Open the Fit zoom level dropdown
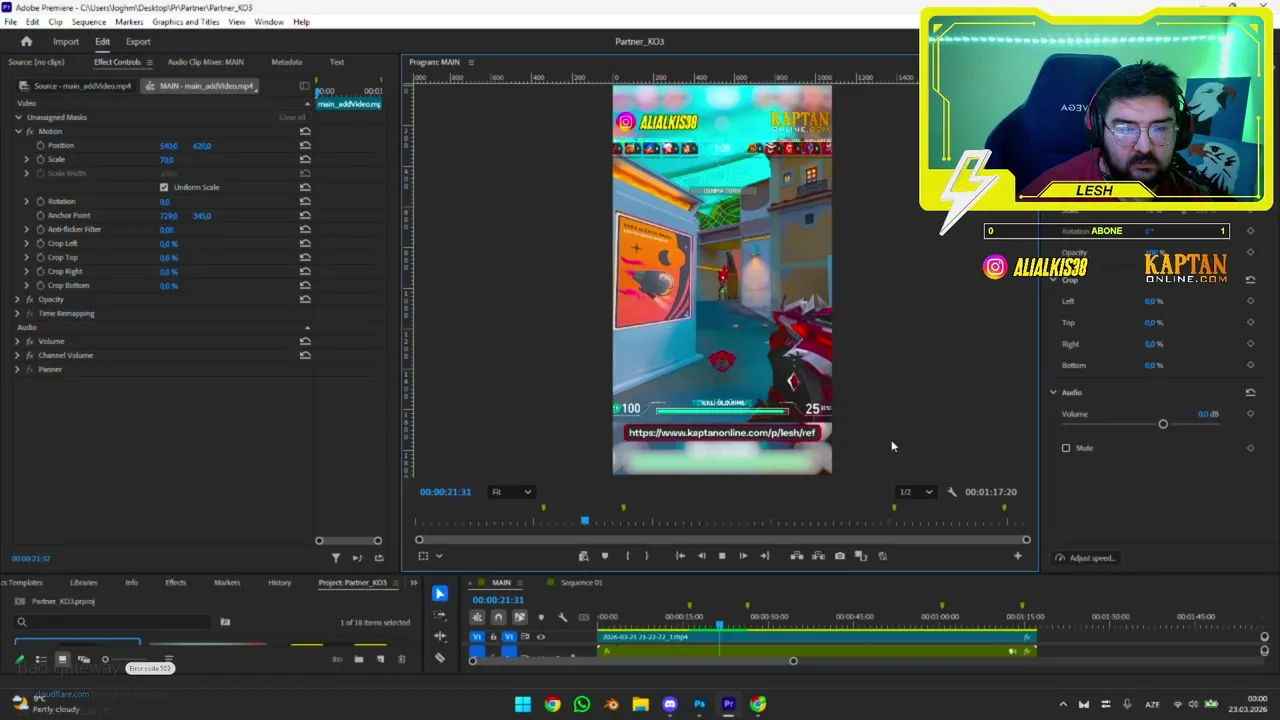The image size is (1280, 720). (x=511, y=492)
